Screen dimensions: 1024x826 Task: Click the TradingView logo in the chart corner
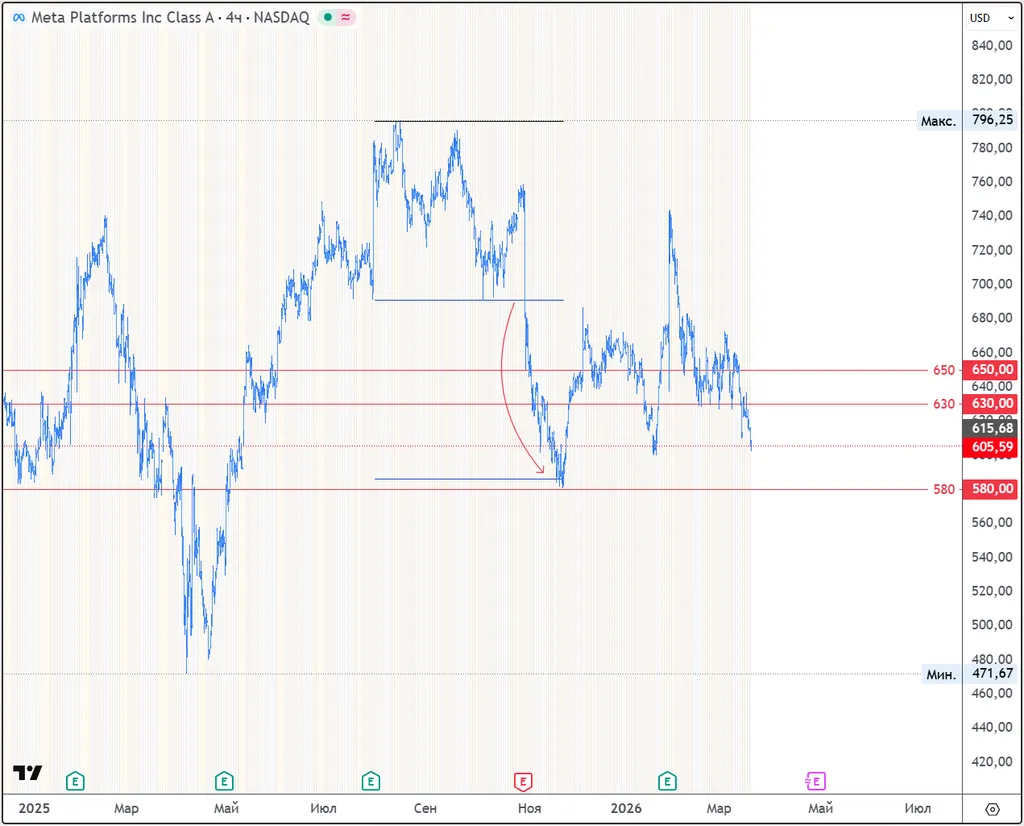[x=27, y=773]
